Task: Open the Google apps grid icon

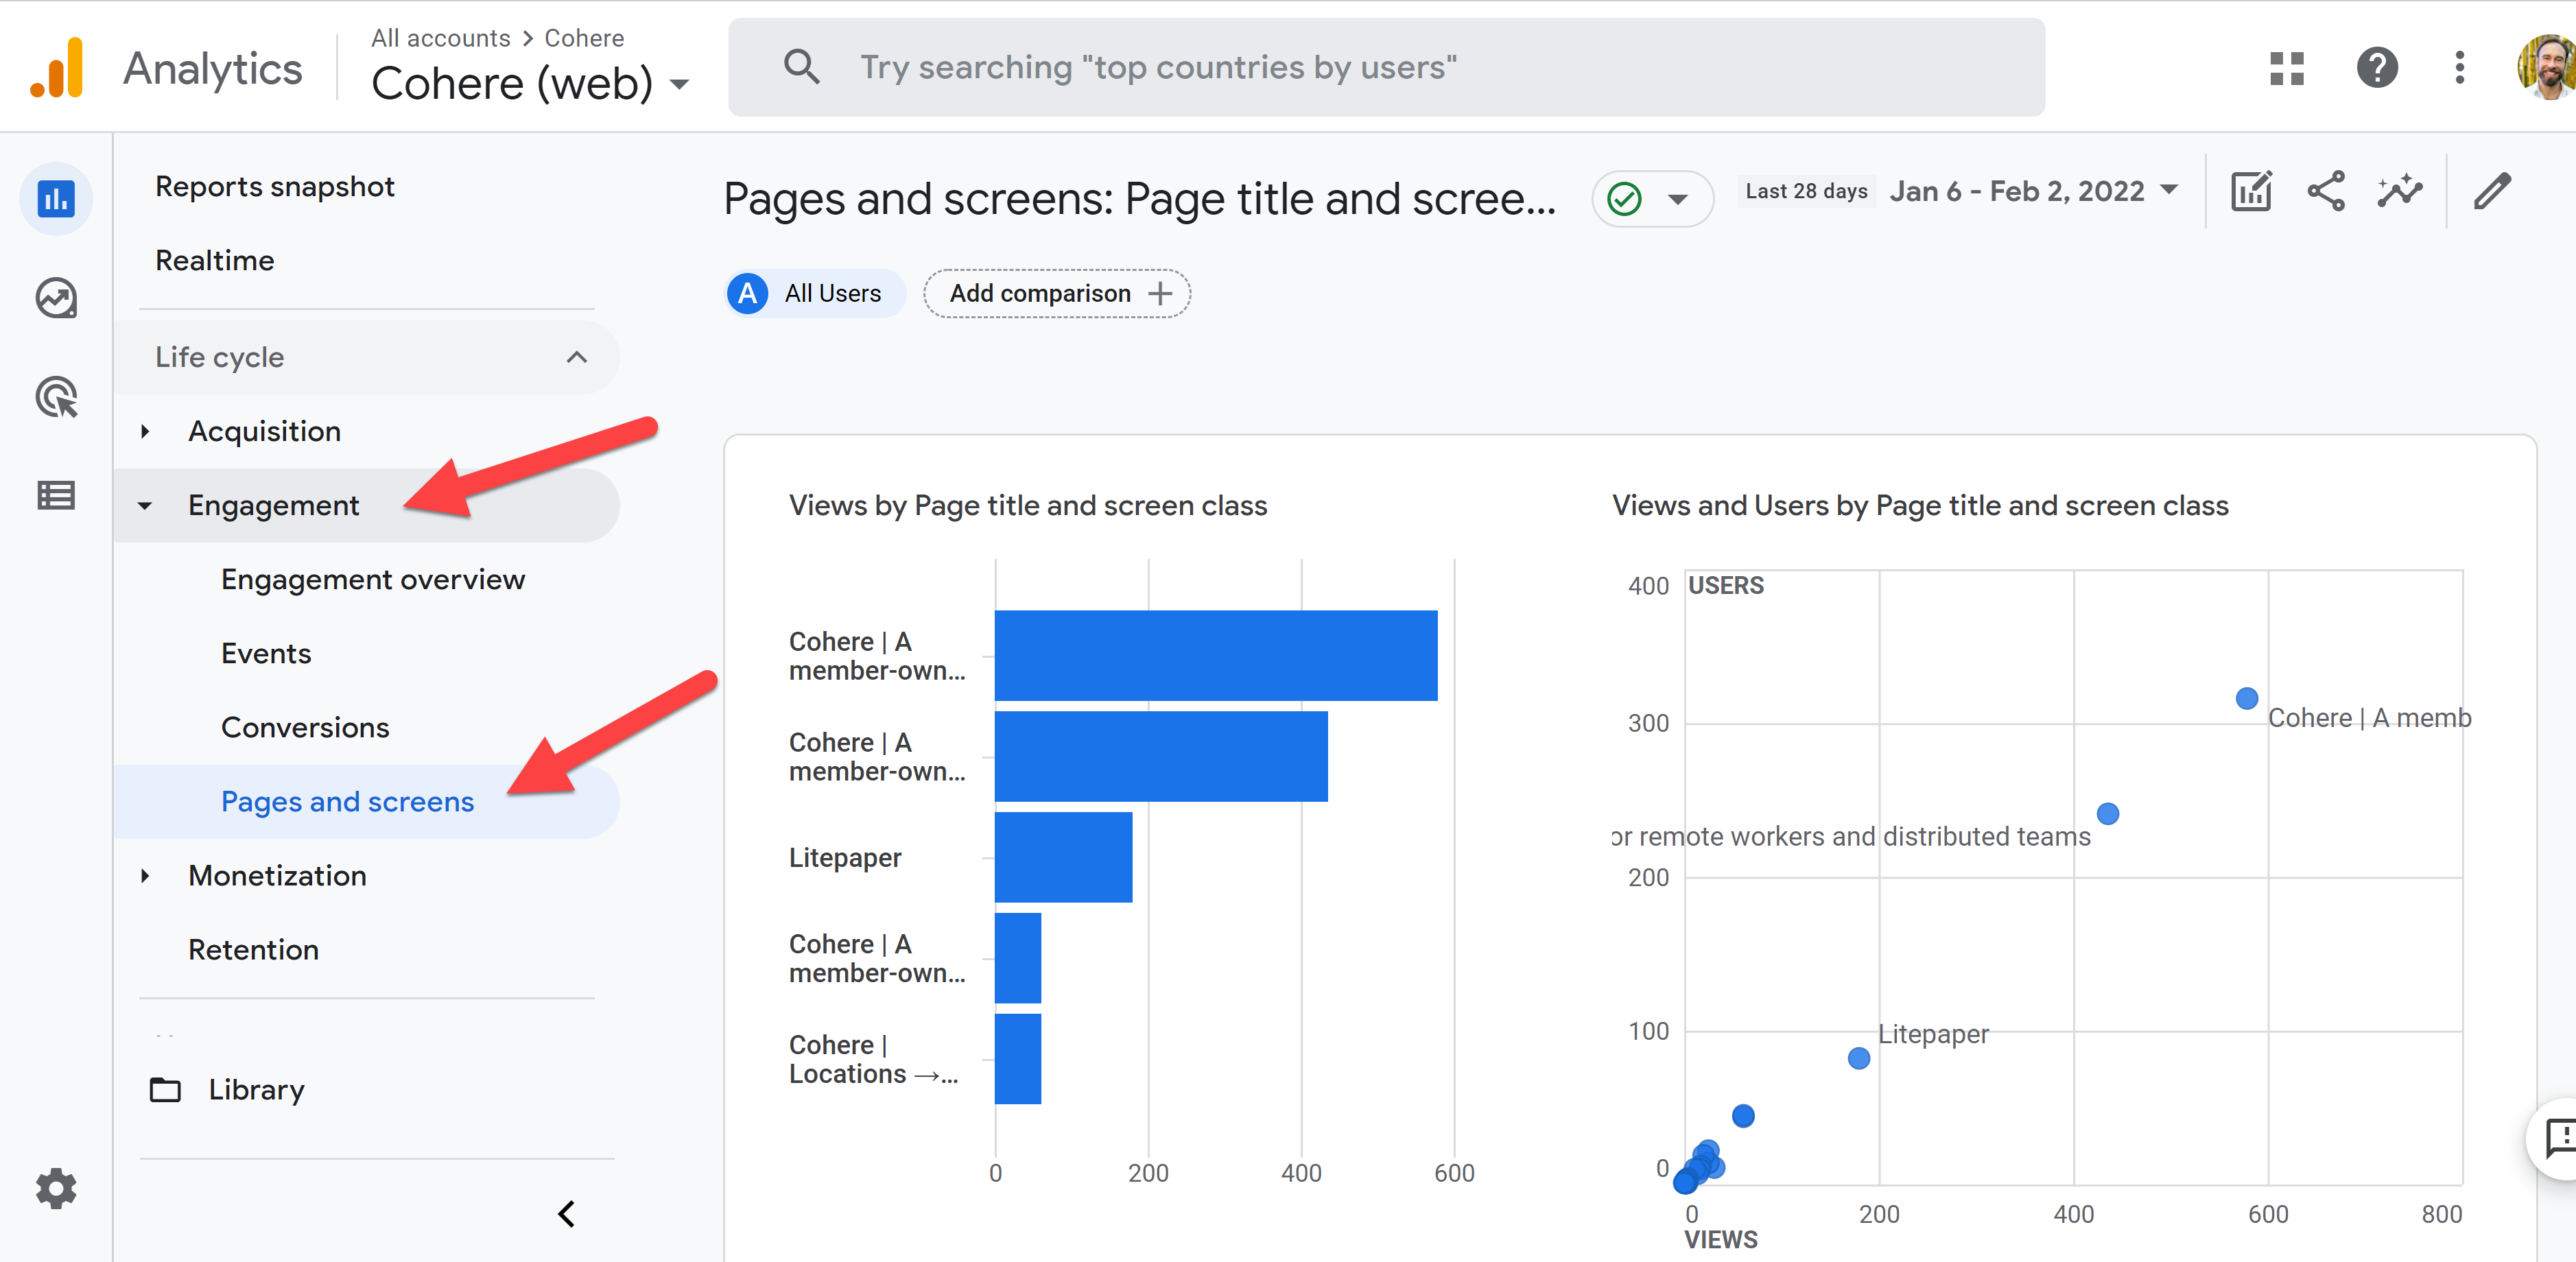Action: click(2286, 68)
